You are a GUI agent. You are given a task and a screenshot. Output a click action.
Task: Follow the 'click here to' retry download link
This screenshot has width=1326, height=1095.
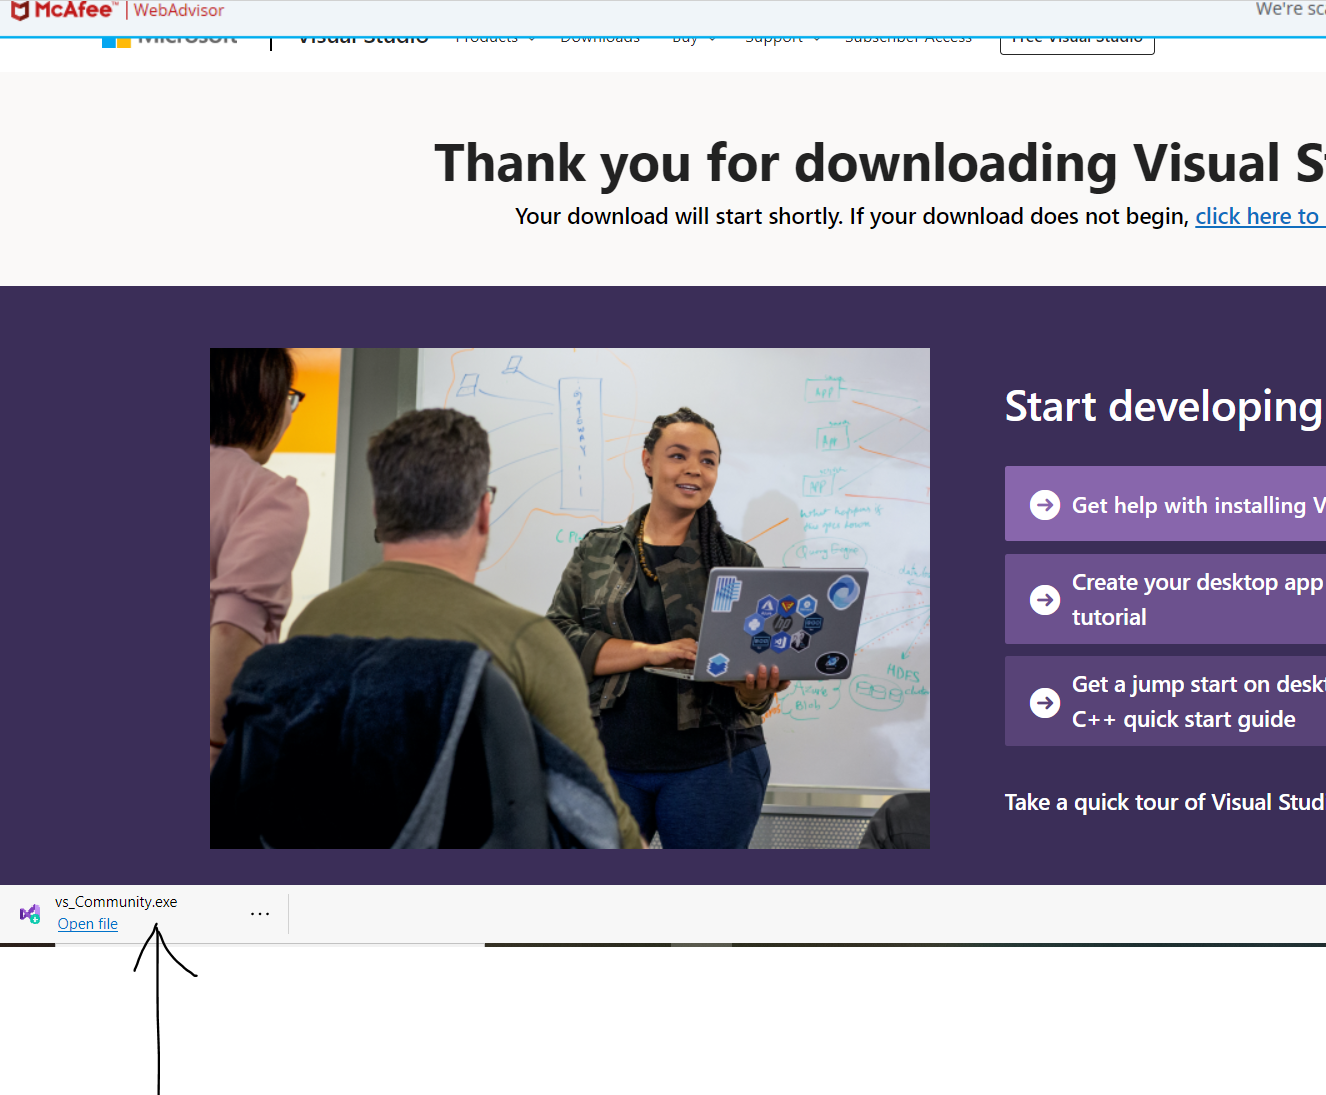[x=1260, y=216]
